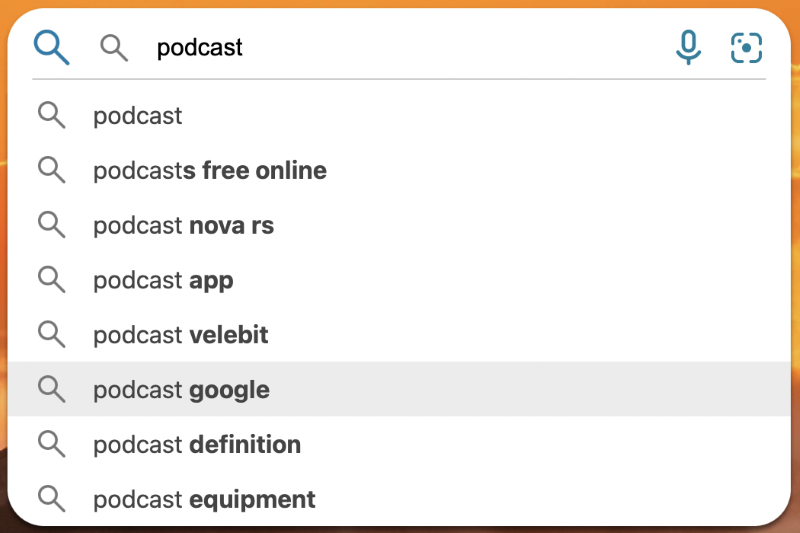Choose the 'podcast velebit' suggestion
800x533 pixels.
click(399, 334)
